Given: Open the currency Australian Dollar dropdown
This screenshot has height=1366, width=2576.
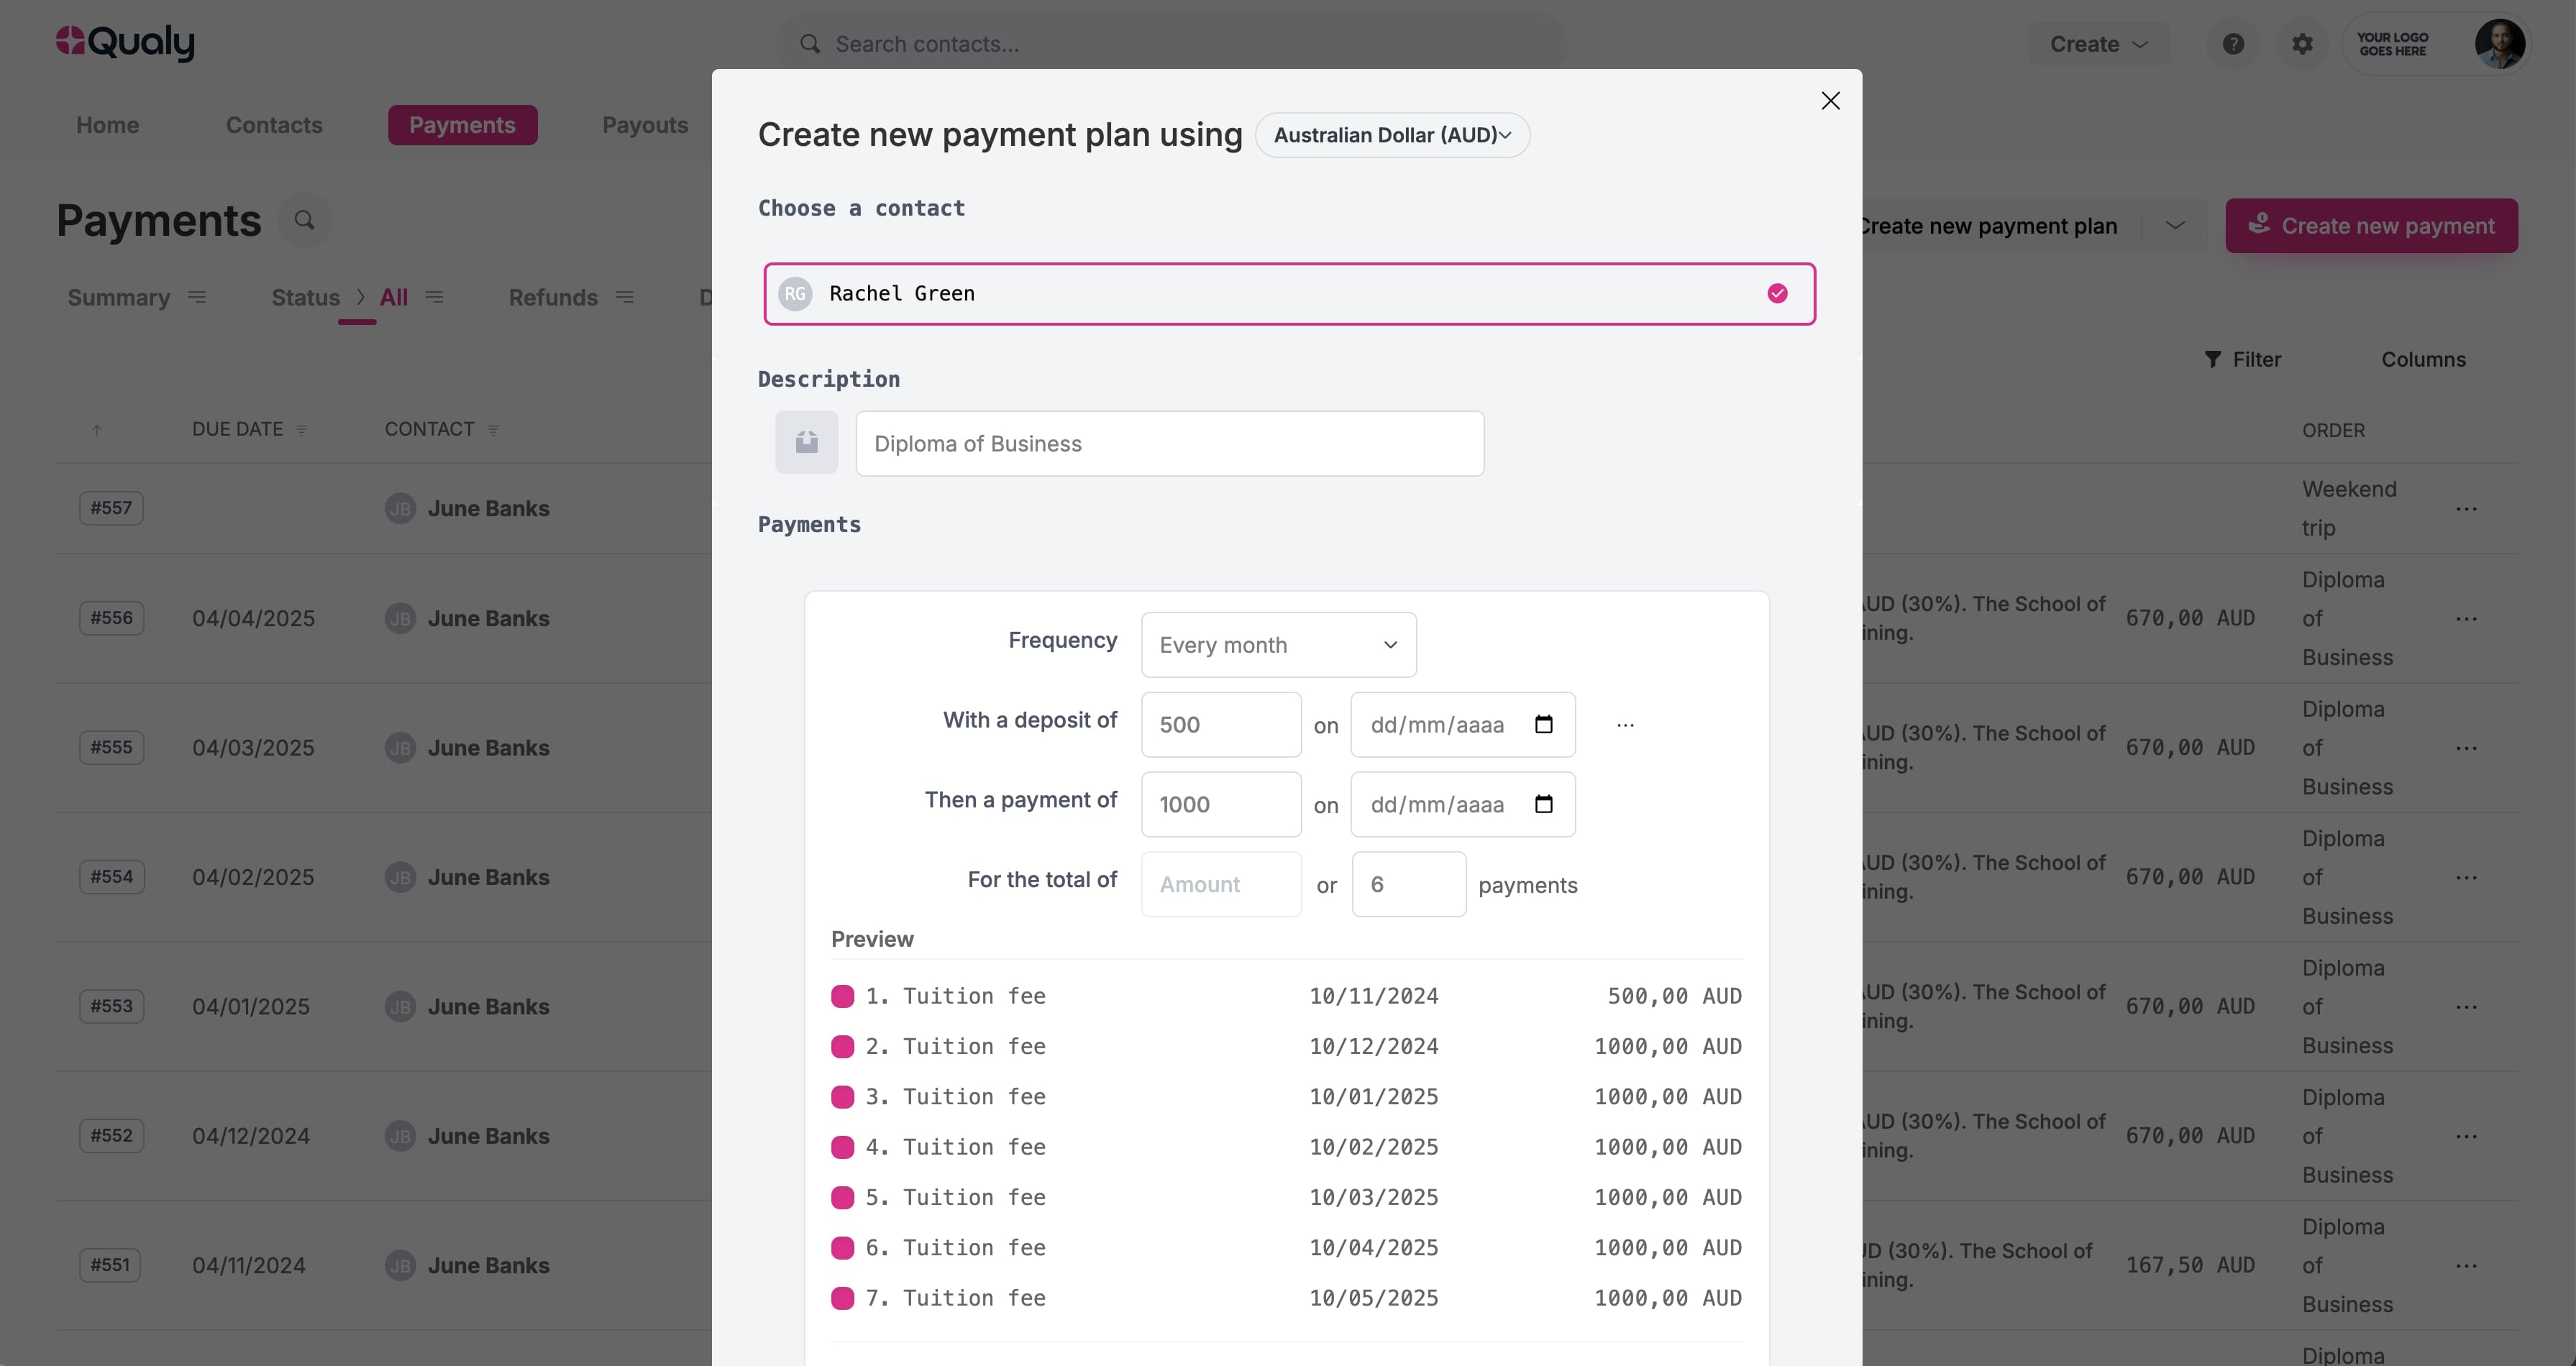Looking at the screenshot, I should coord(1392,135).
